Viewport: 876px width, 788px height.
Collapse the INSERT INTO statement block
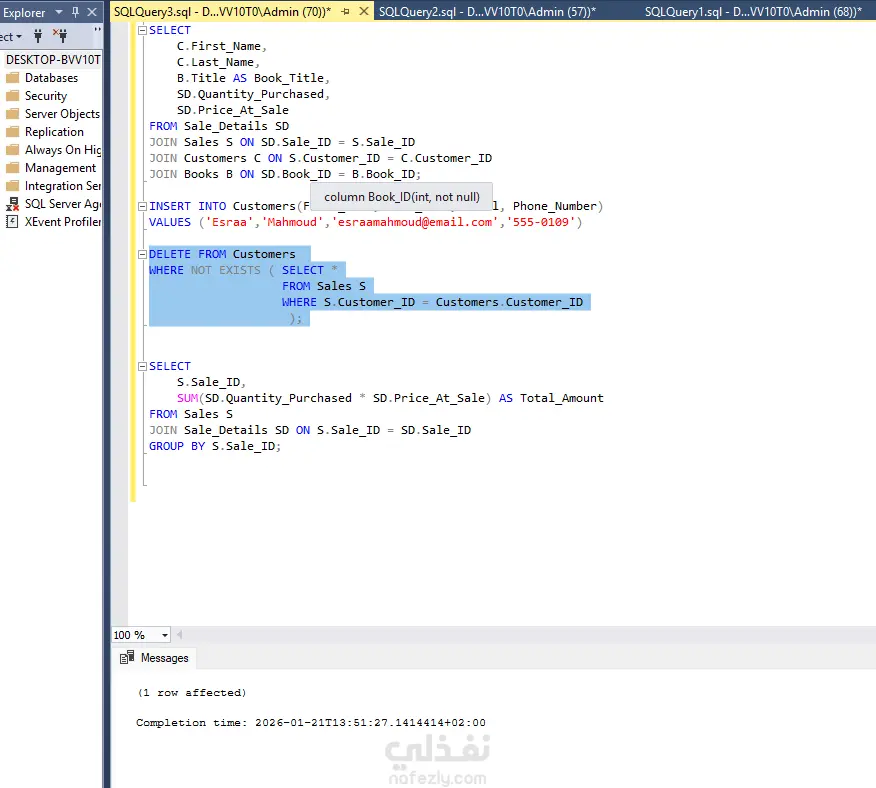[x=142, y=206]
